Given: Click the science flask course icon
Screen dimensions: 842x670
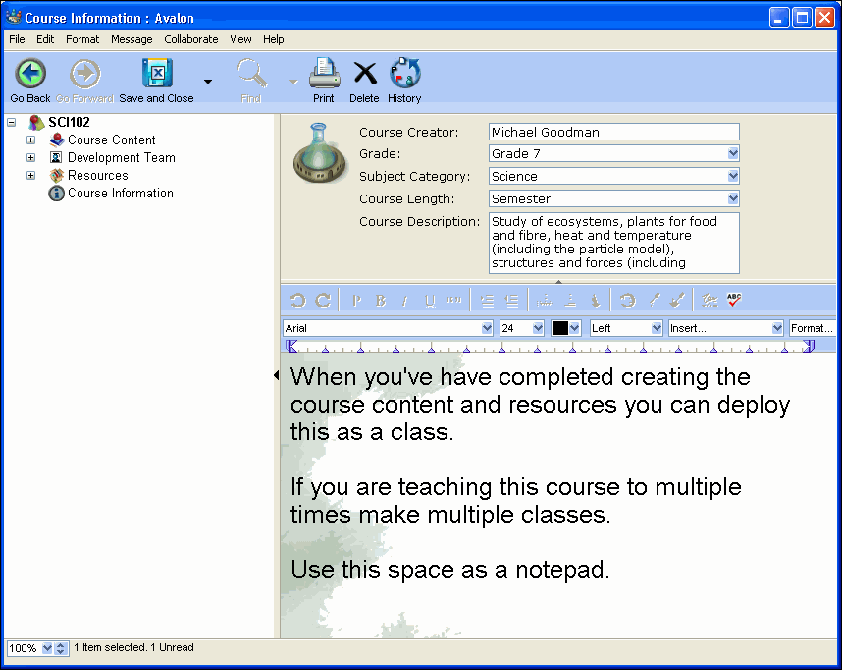Looking at the screenshot, I should coord(318,154).
